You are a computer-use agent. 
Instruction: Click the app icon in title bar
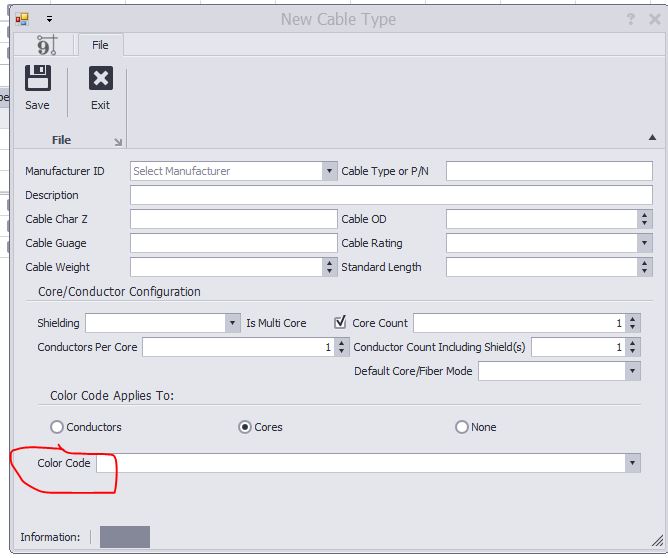pos(22,19)
